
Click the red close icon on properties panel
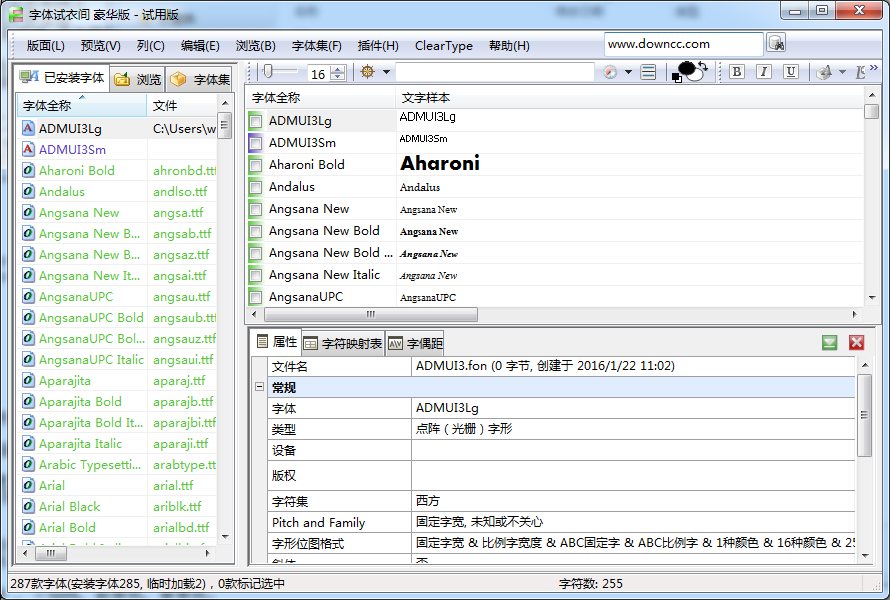[856, 342]
